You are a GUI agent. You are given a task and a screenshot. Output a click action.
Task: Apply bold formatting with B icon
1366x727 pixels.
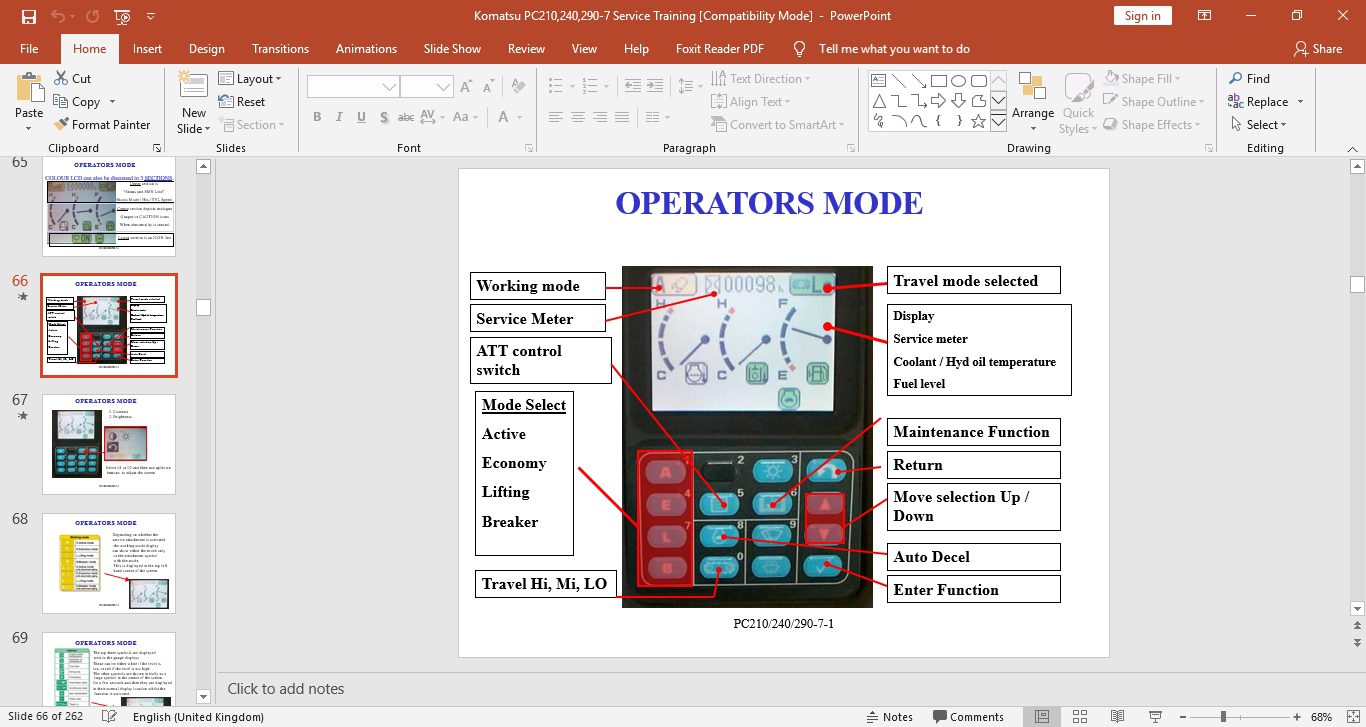point(317,117)
